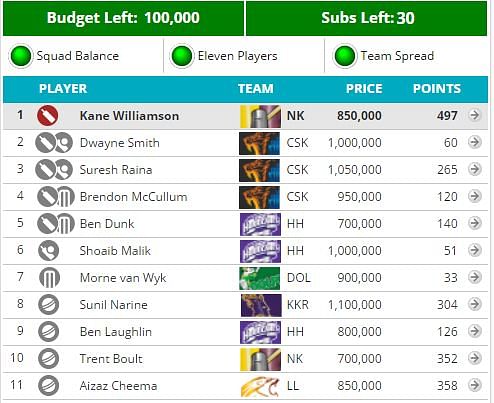Screen dimensions: 494x403
Task: Click the all-rounder icon beside Shoaib Malik
Action: click(49, 251)
